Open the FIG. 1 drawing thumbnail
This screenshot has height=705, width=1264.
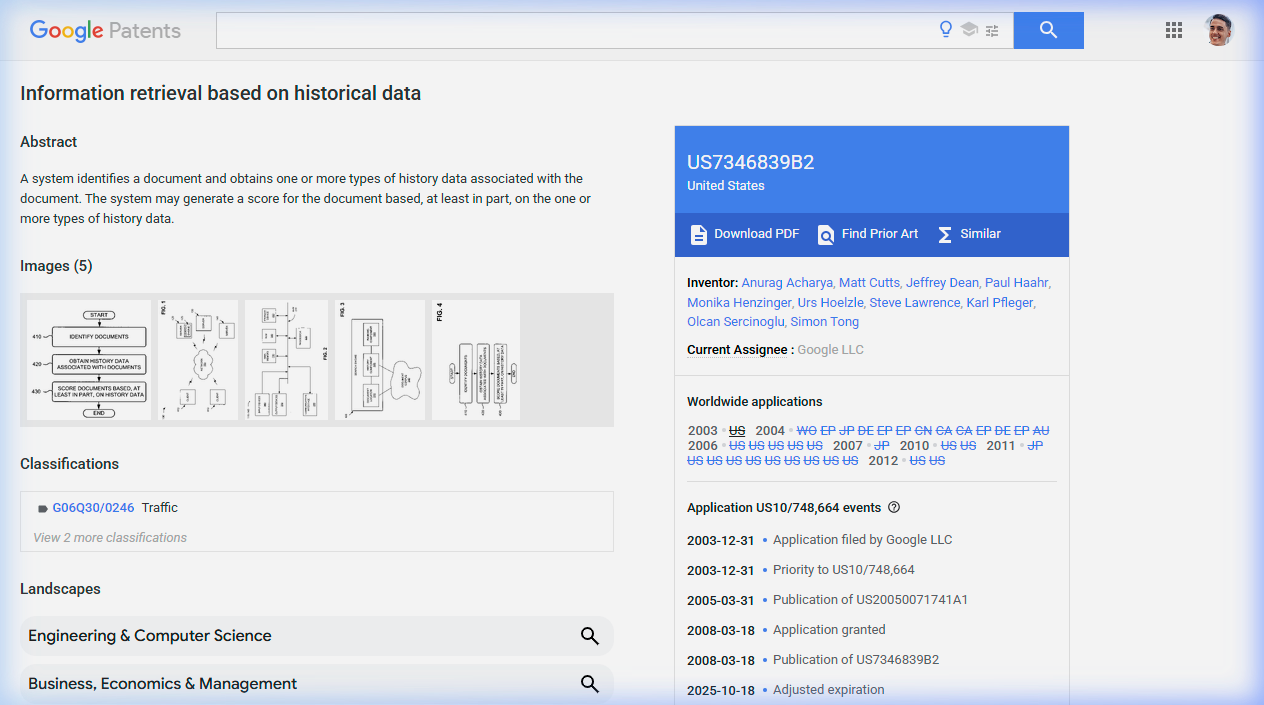(x=198, y=360)
